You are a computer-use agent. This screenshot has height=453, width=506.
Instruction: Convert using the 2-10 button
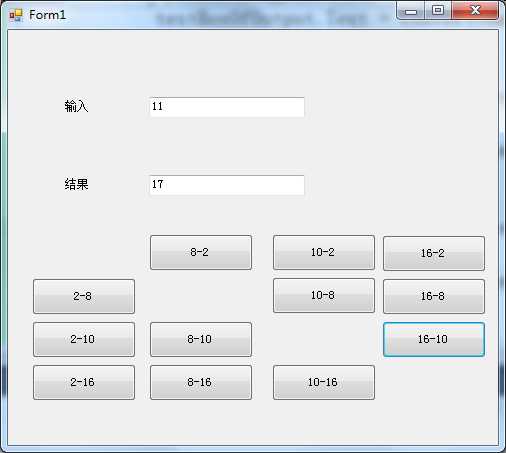pos(84,339)
